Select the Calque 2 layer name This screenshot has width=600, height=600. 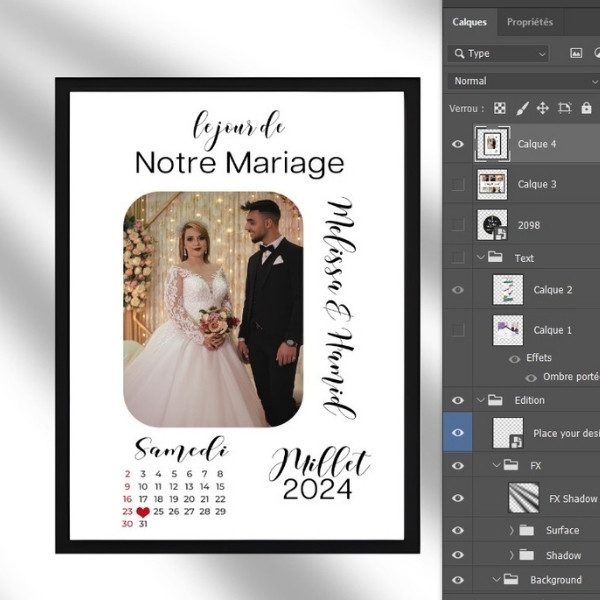point(552,290)
